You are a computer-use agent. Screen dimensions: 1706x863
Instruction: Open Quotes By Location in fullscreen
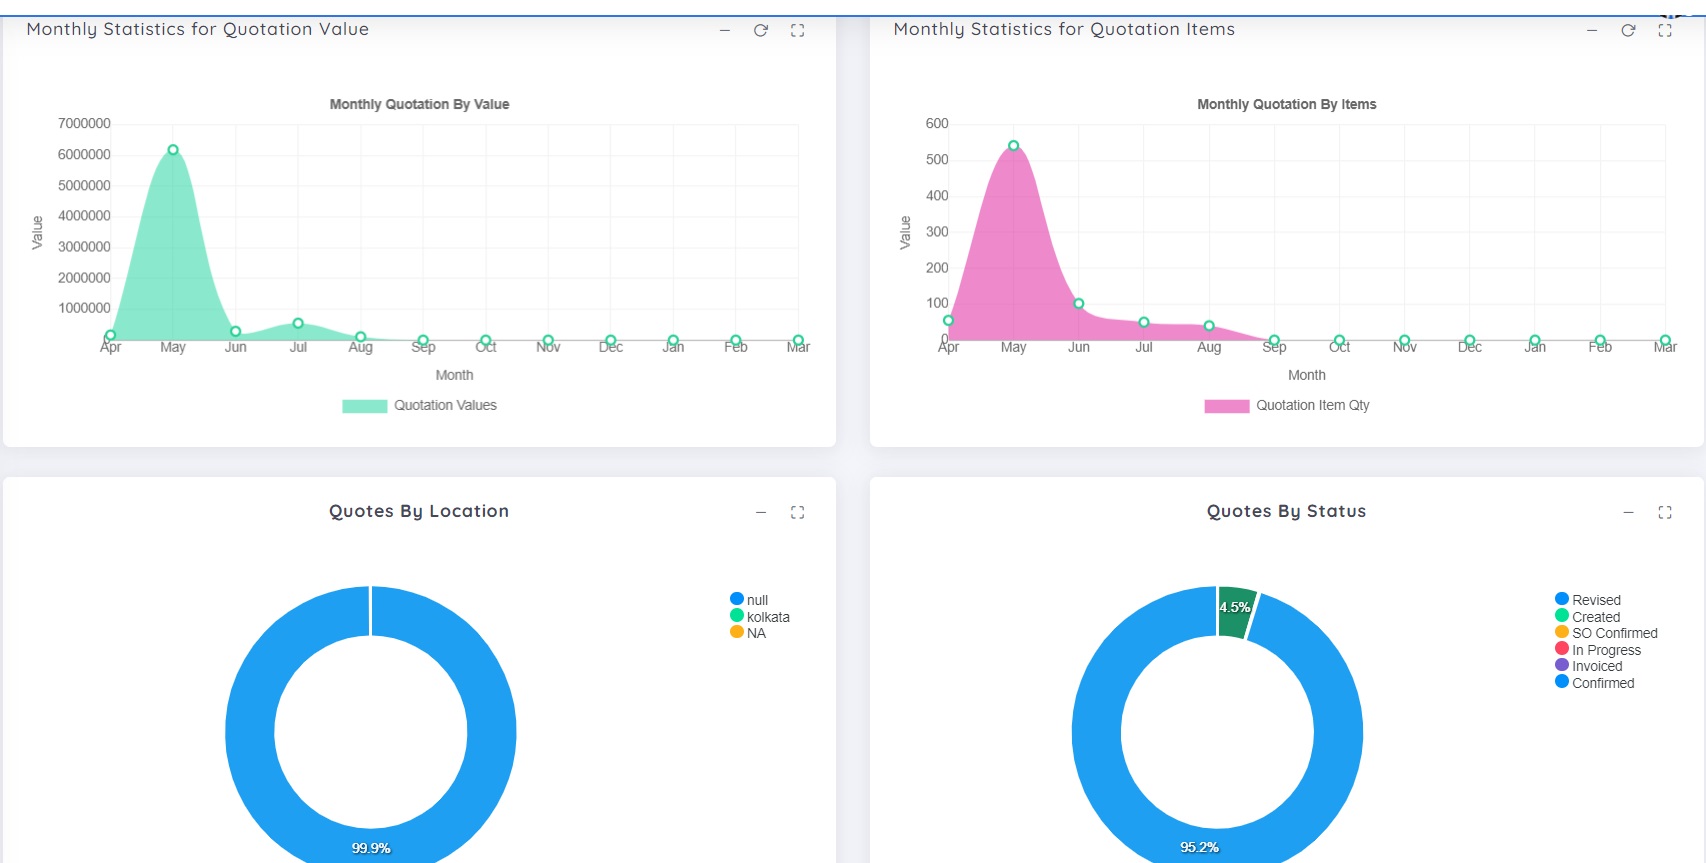click(x=797, y=512)
